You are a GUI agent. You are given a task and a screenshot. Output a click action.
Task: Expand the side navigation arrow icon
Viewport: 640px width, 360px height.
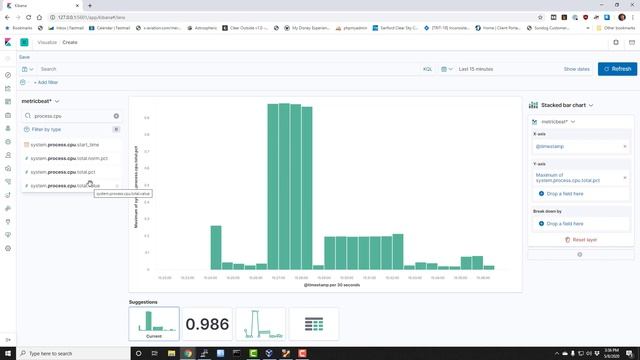point(8,340)
